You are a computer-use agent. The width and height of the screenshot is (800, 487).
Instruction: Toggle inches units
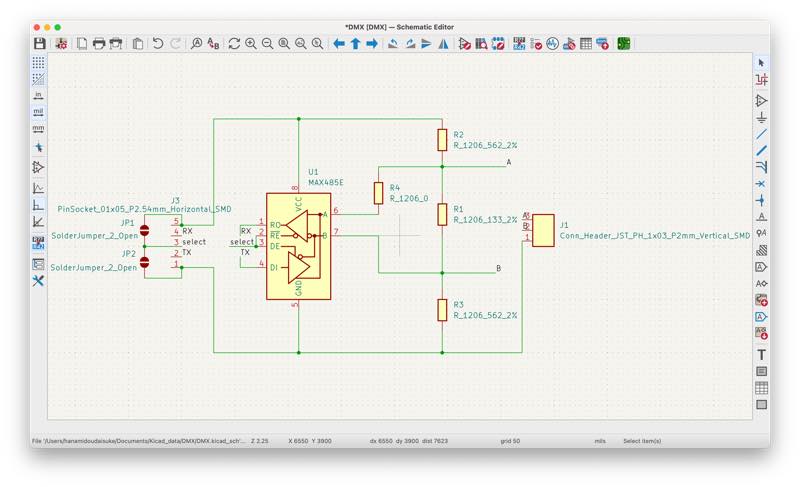(x=38, y=95)
